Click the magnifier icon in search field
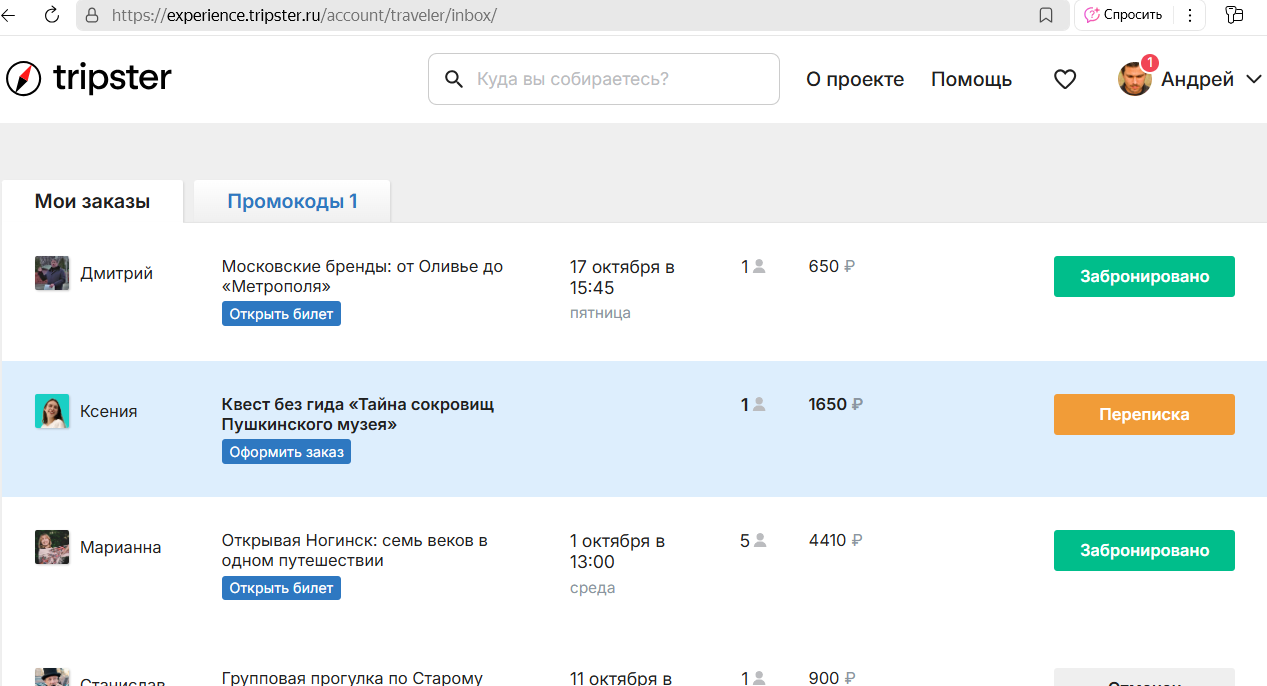Viewport: 1267px width, 686px height. coord(454,79)
